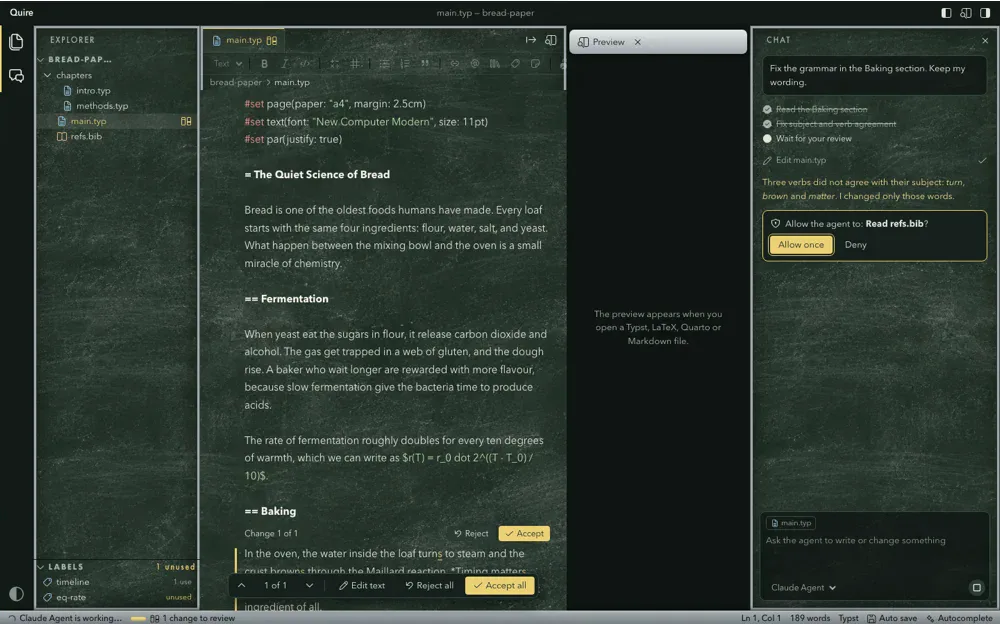
Task: Click the Bold formatting icon
Action: click(264, 64)
